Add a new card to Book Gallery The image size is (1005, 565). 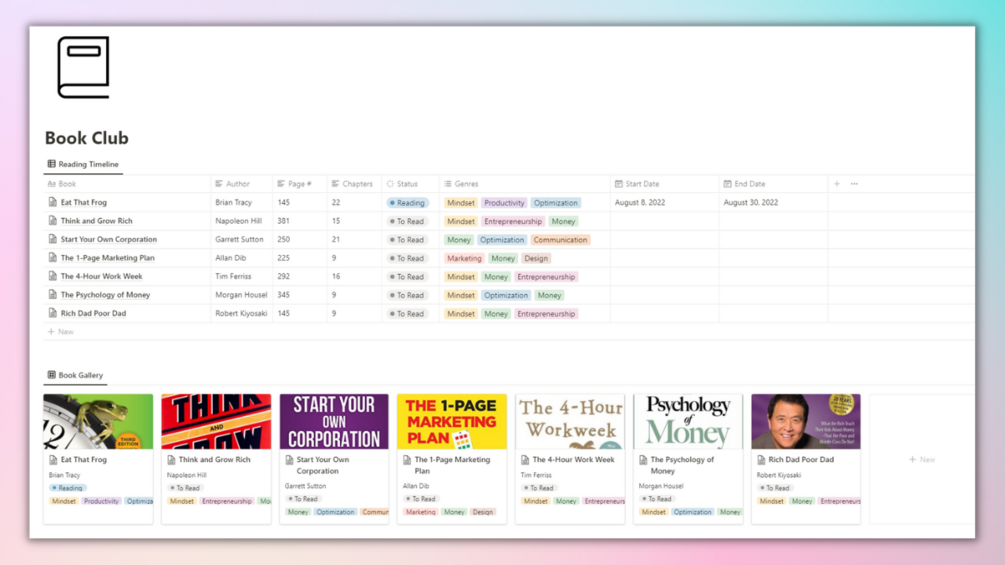pos(922,459)
